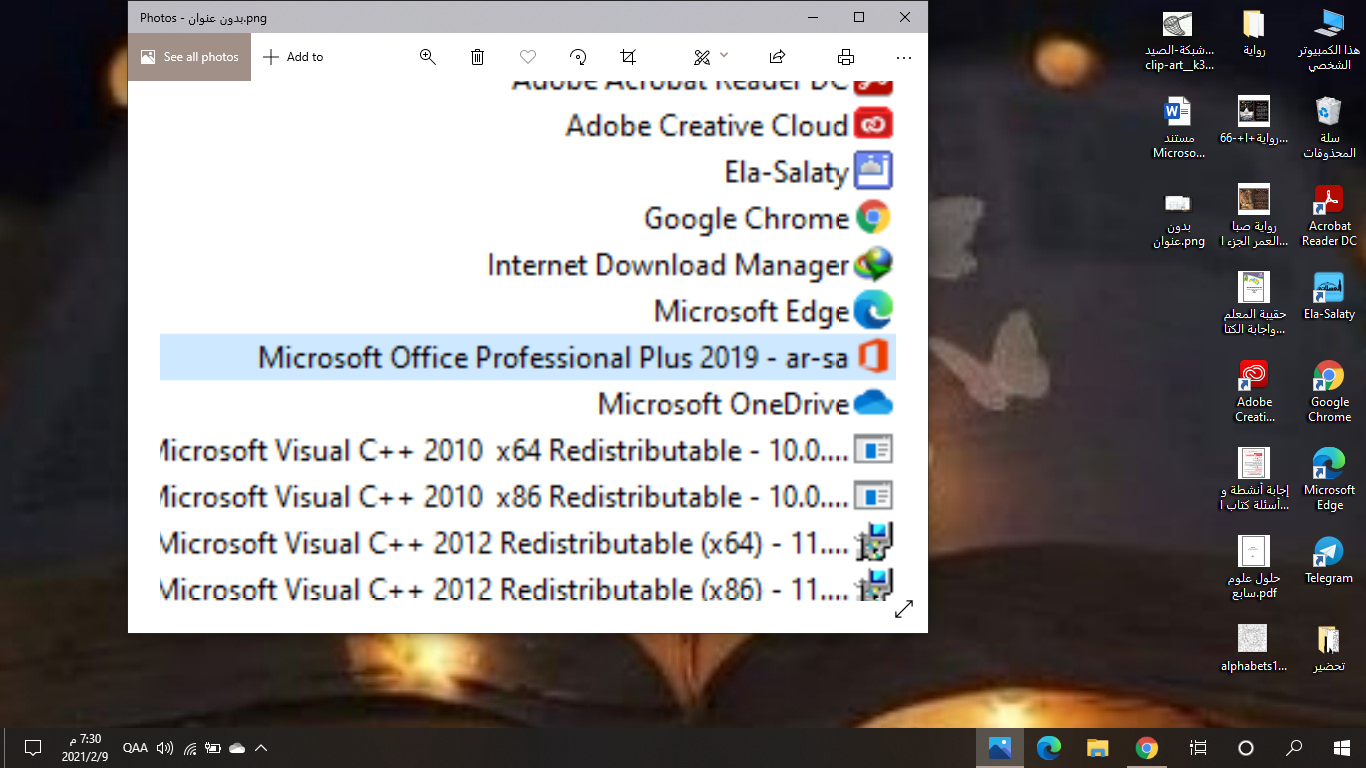The height and width of the screenshot is (768, 1366).
Task: Select the رواية folder on the desktop
Action: point(1254,34)
